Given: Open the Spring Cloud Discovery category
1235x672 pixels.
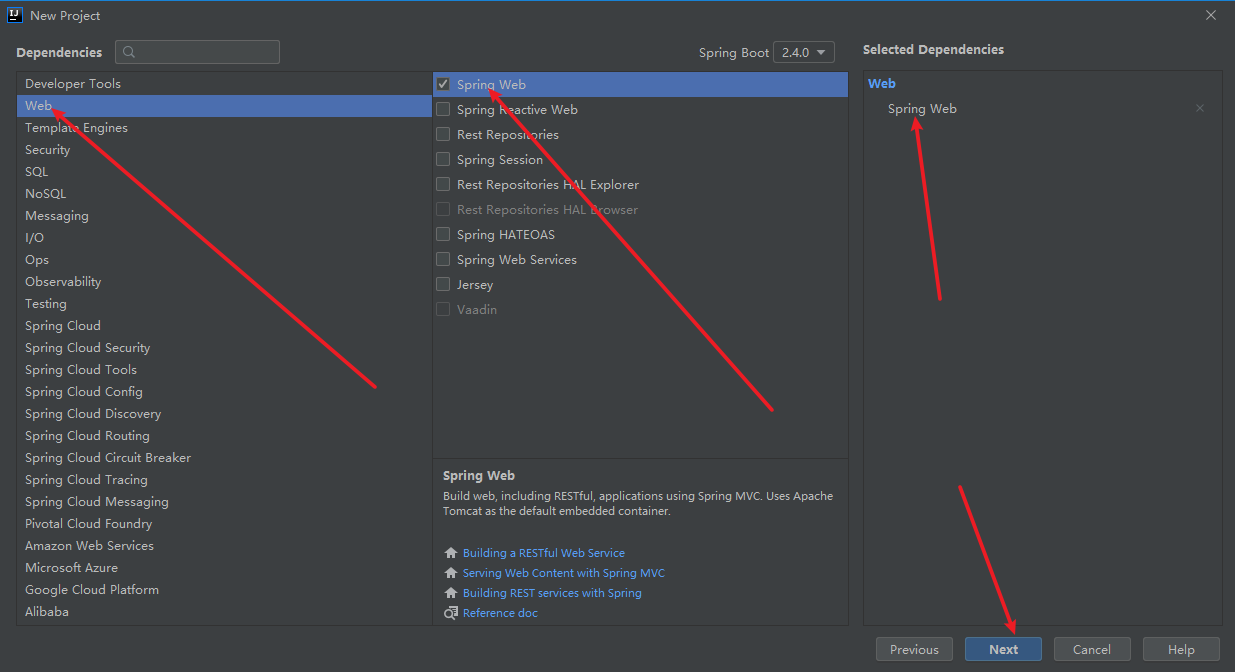Looking at the screenshot, I should [93, 414].
